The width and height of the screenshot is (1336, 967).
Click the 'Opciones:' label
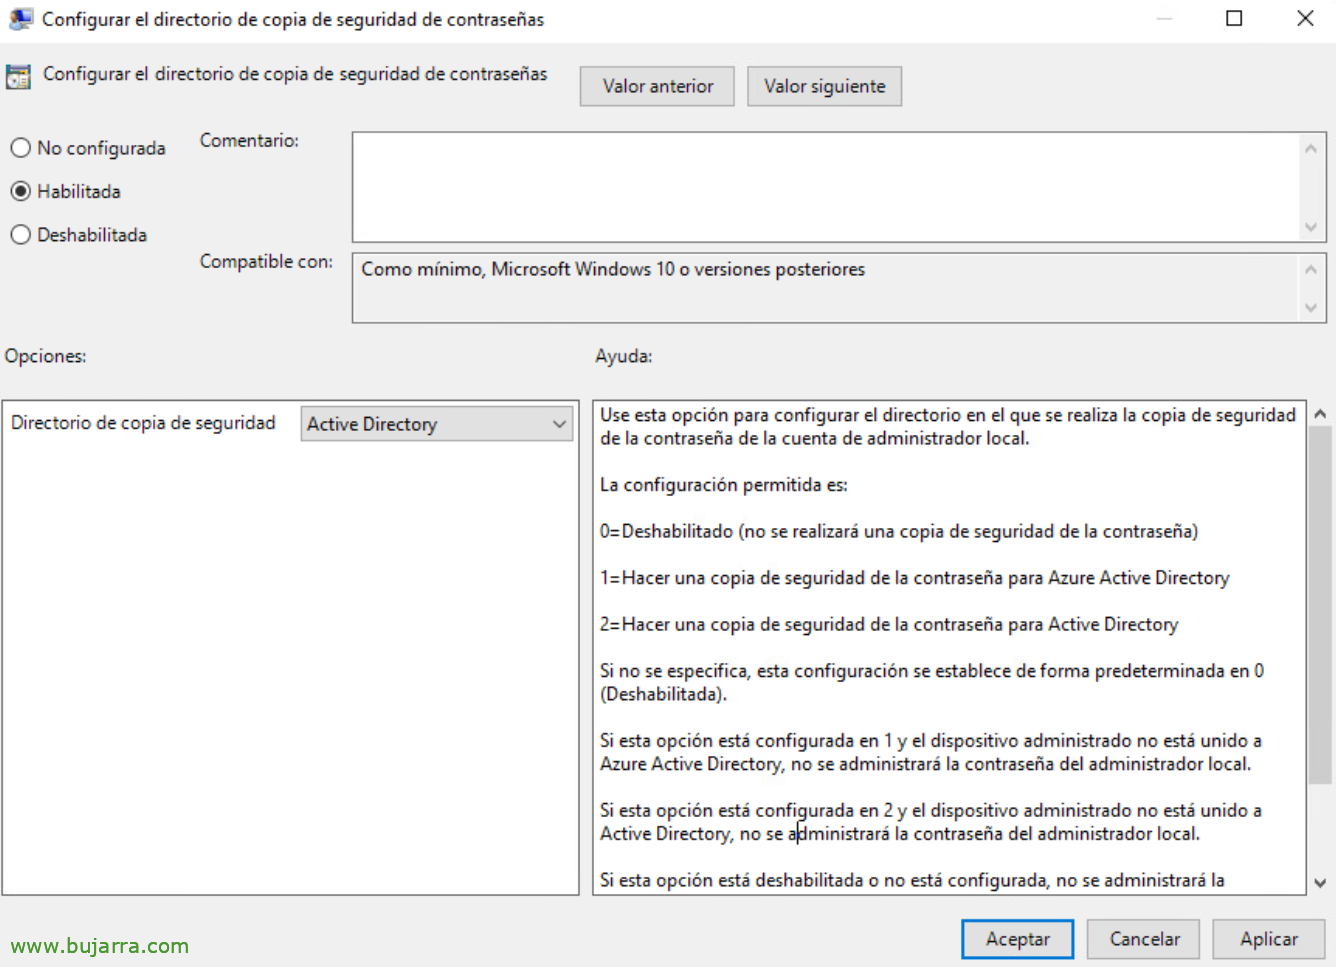tap(46, 356)
